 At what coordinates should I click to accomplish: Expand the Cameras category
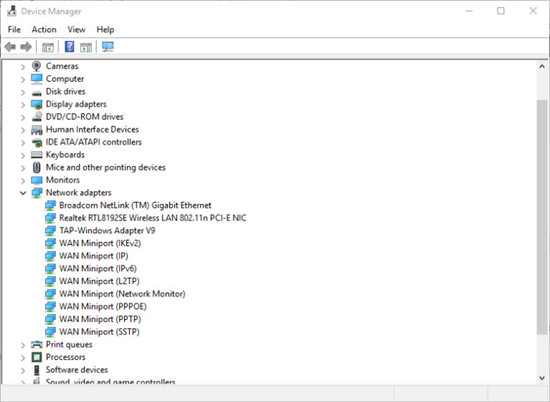click(23, 66)
